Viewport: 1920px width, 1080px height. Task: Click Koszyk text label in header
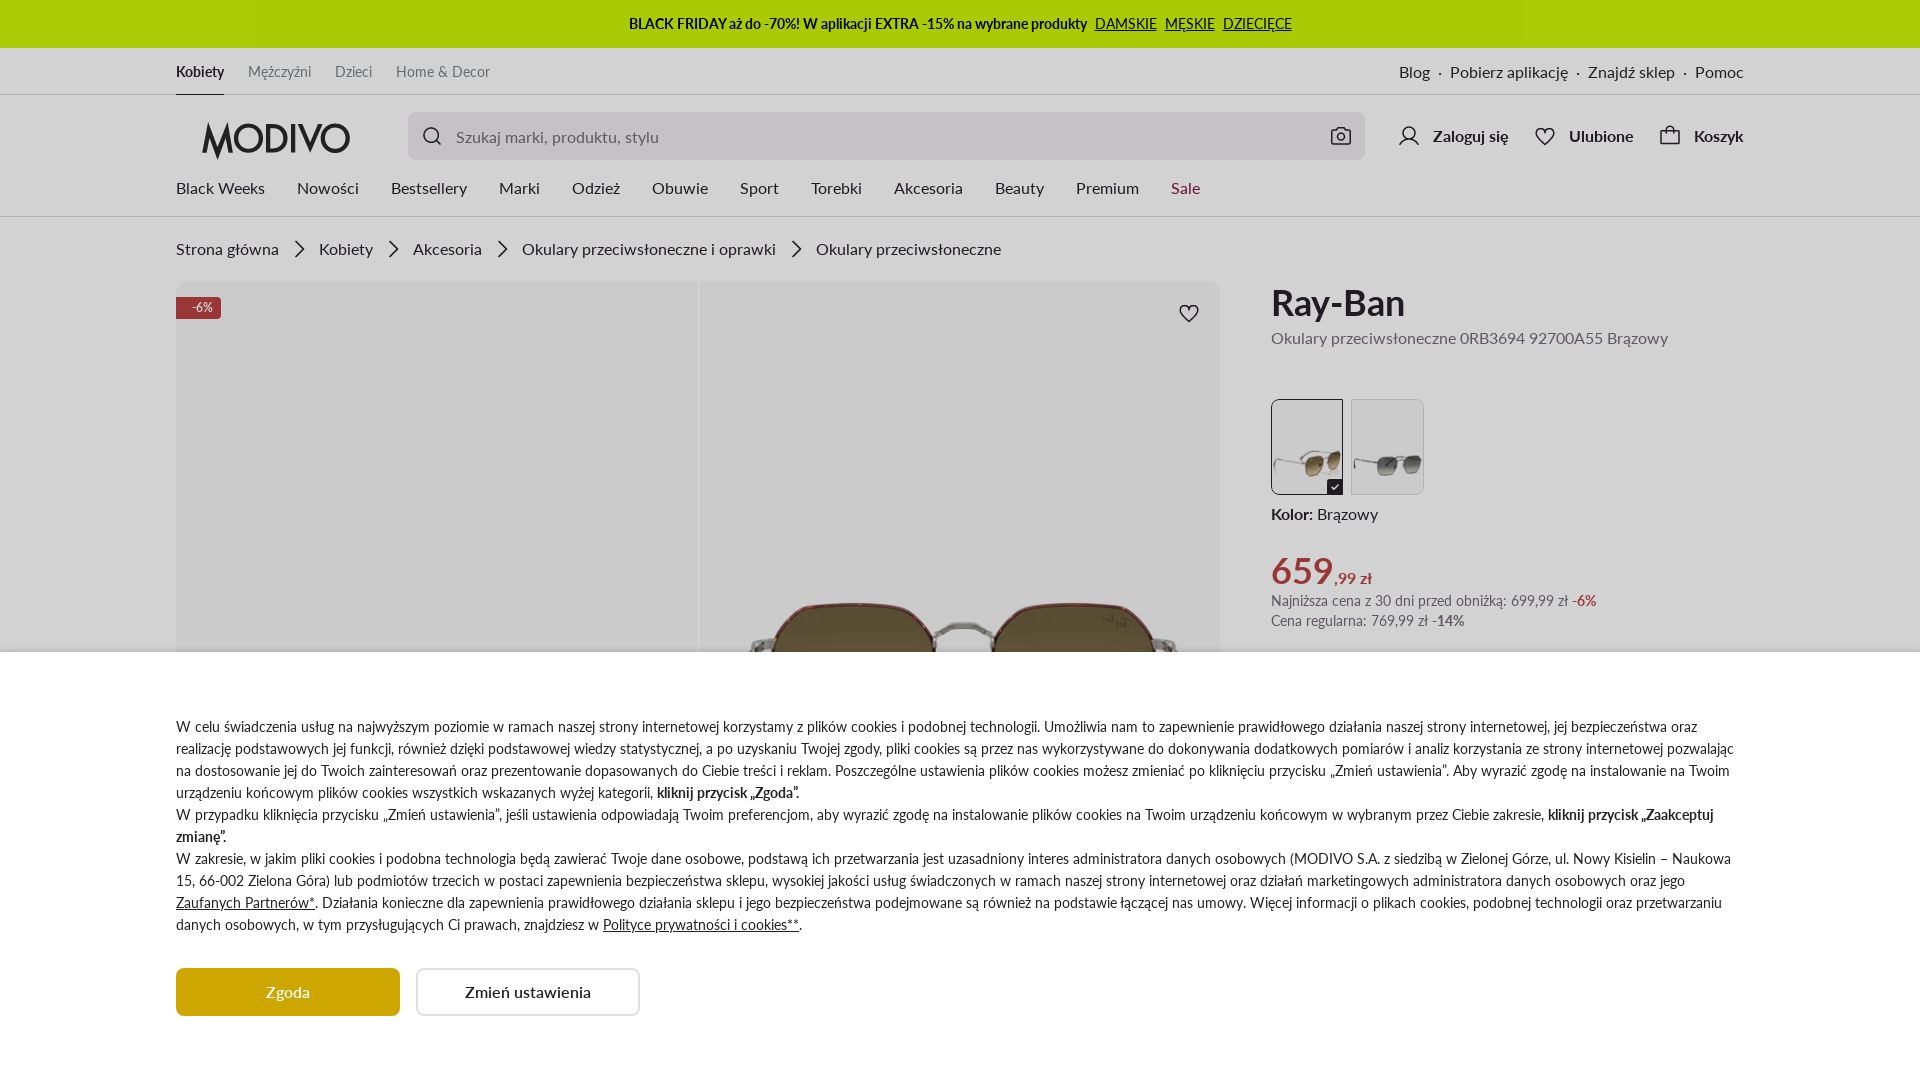pyautogui.click(x=1719, y=136)
